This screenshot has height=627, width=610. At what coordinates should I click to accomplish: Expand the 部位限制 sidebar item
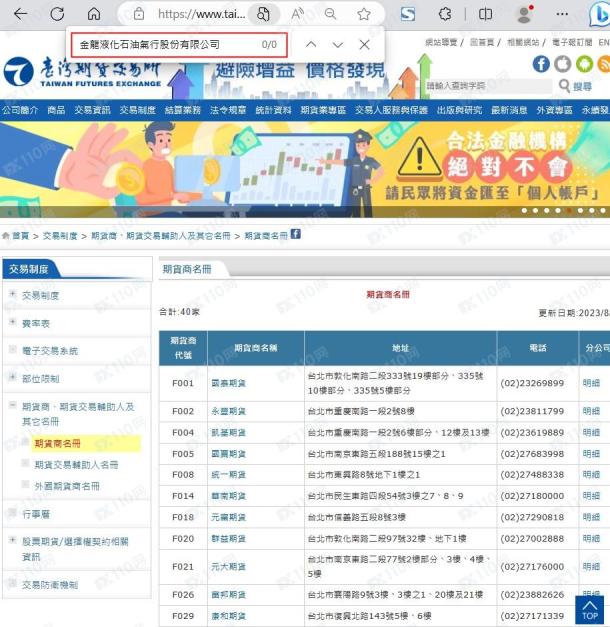[12, 377]
